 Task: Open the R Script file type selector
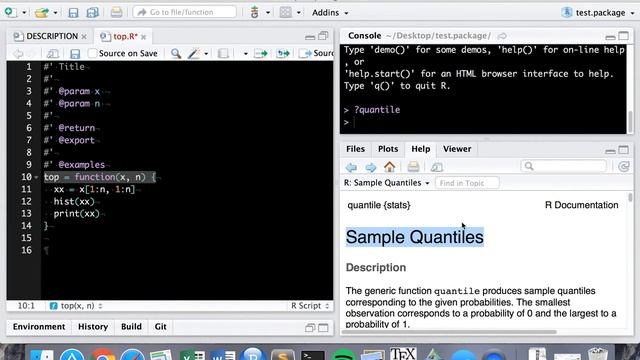310,306
